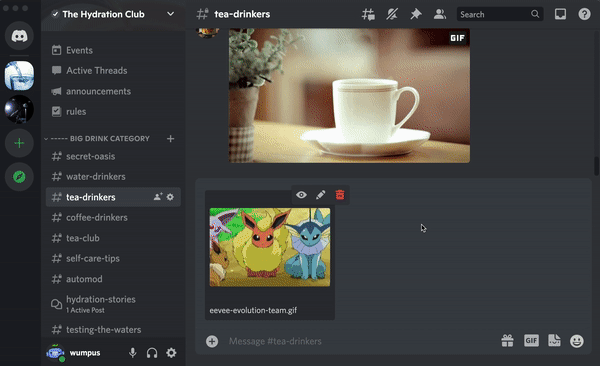Create invite for tea-drinkers

click(158, 197)
